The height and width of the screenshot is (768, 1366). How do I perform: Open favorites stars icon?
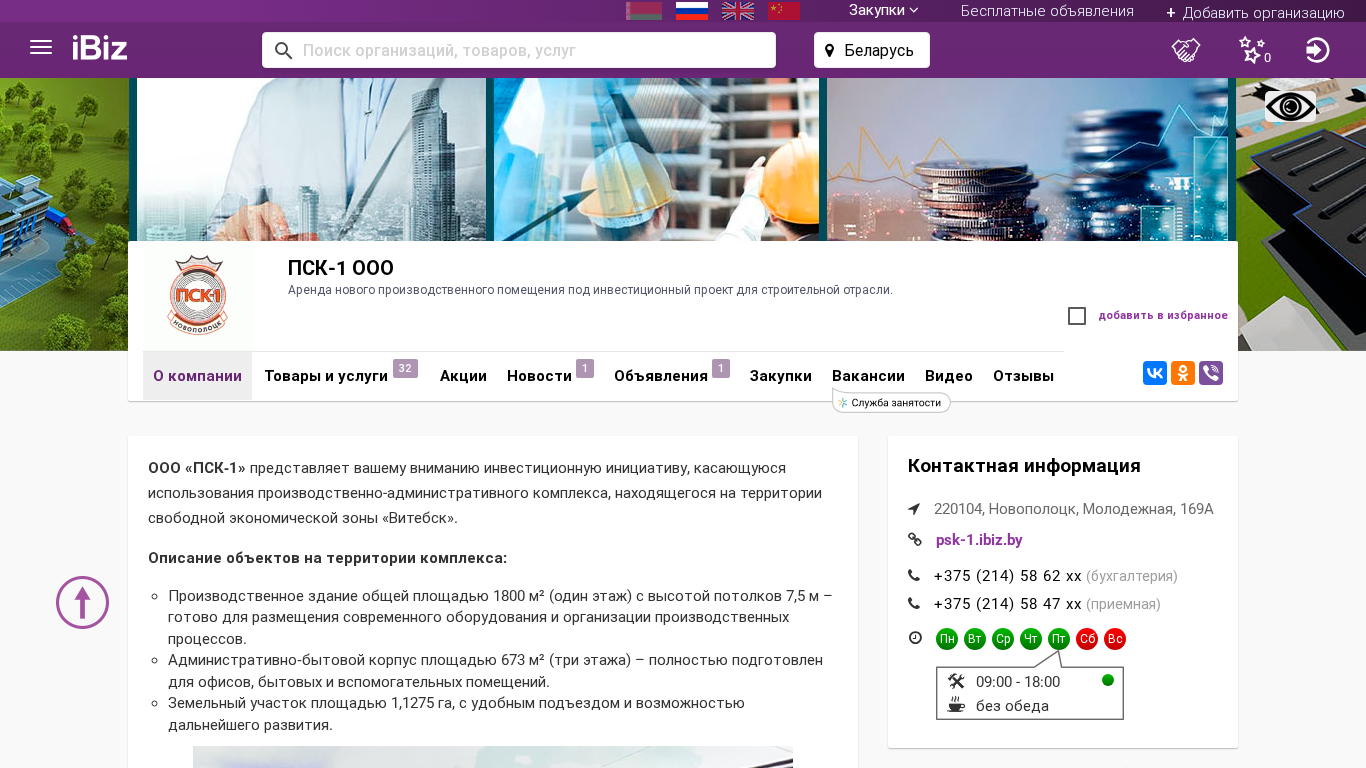[x=1253, y=50]
